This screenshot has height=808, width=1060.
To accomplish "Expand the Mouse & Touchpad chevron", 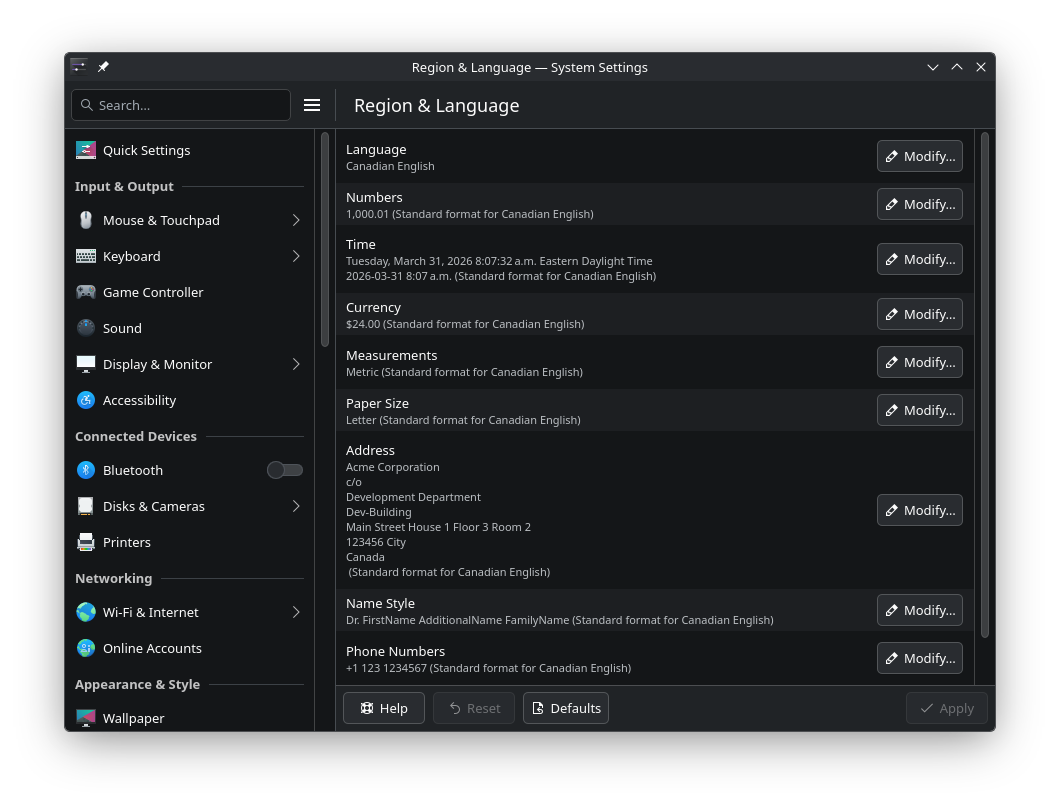I will (x=296, y=220).
